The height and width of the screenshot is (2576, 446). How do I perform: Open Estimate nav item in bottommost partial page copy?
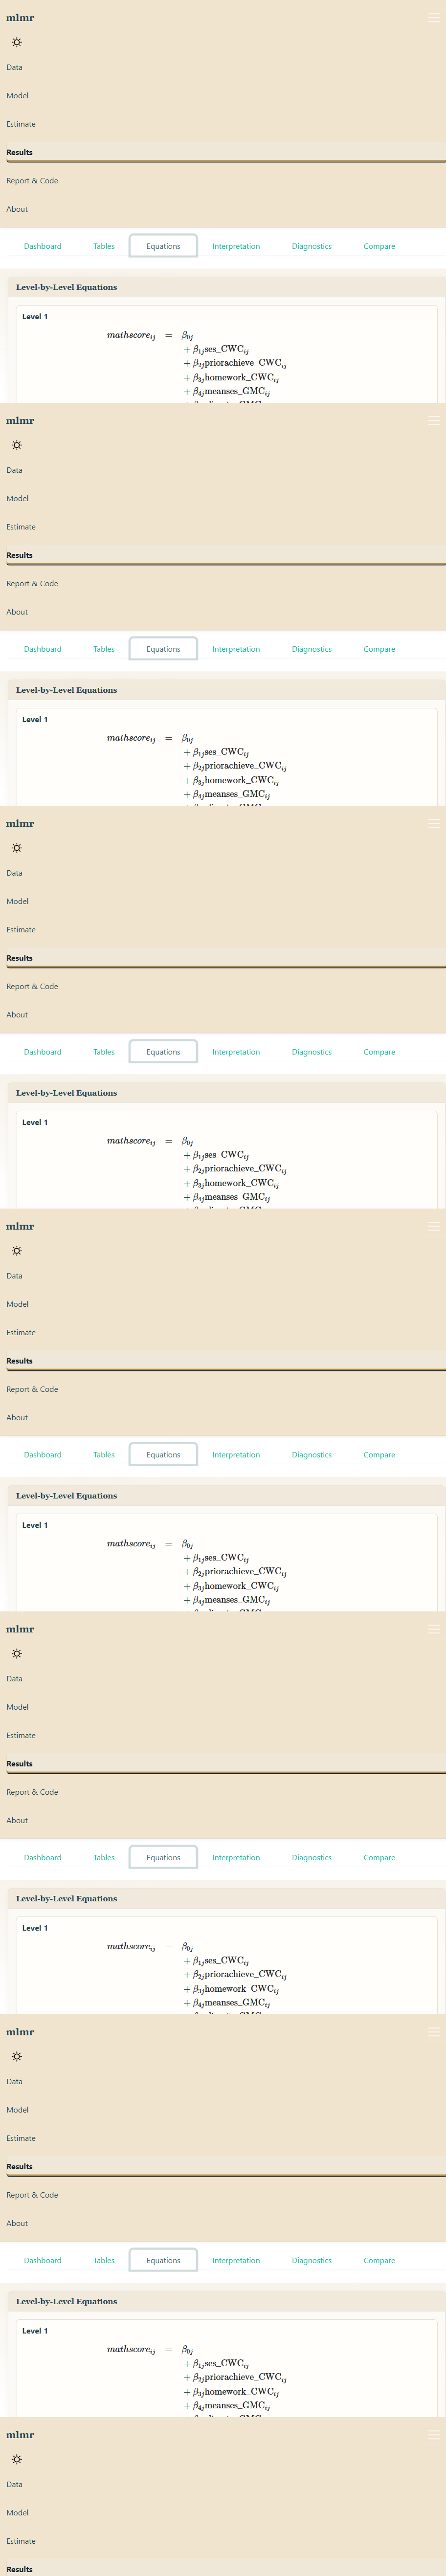[21, 2541]
